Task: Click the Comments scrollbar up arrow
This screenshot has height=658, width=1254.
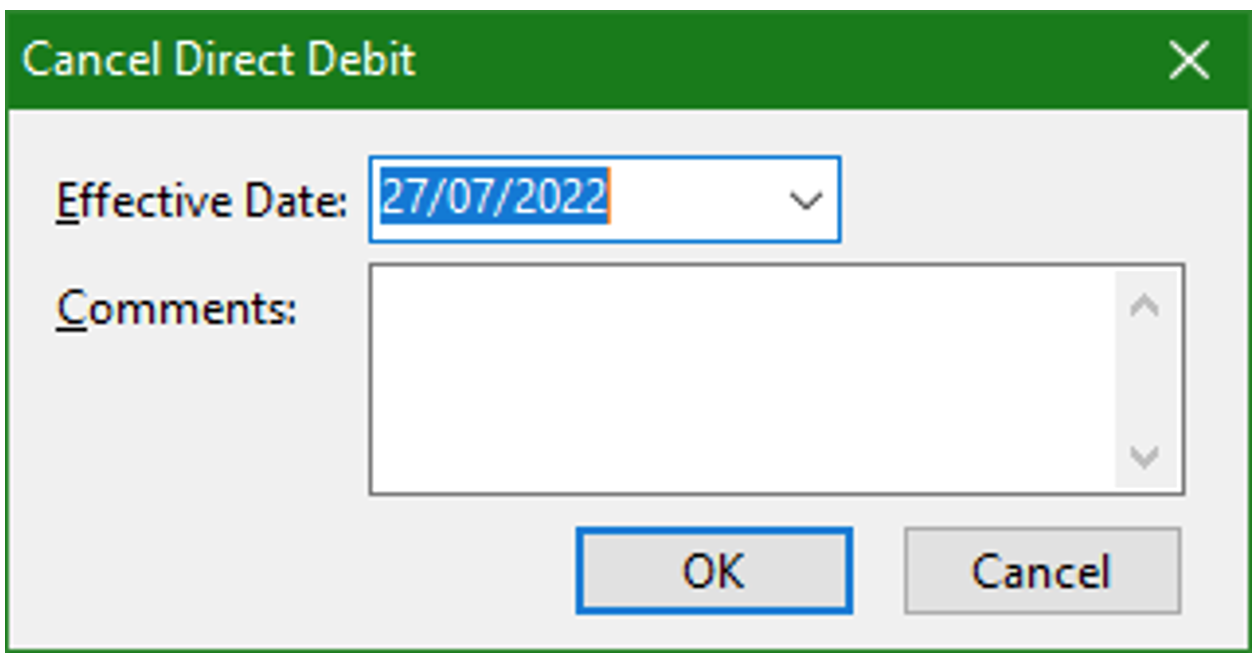Action: click(x=1144, y=305)
